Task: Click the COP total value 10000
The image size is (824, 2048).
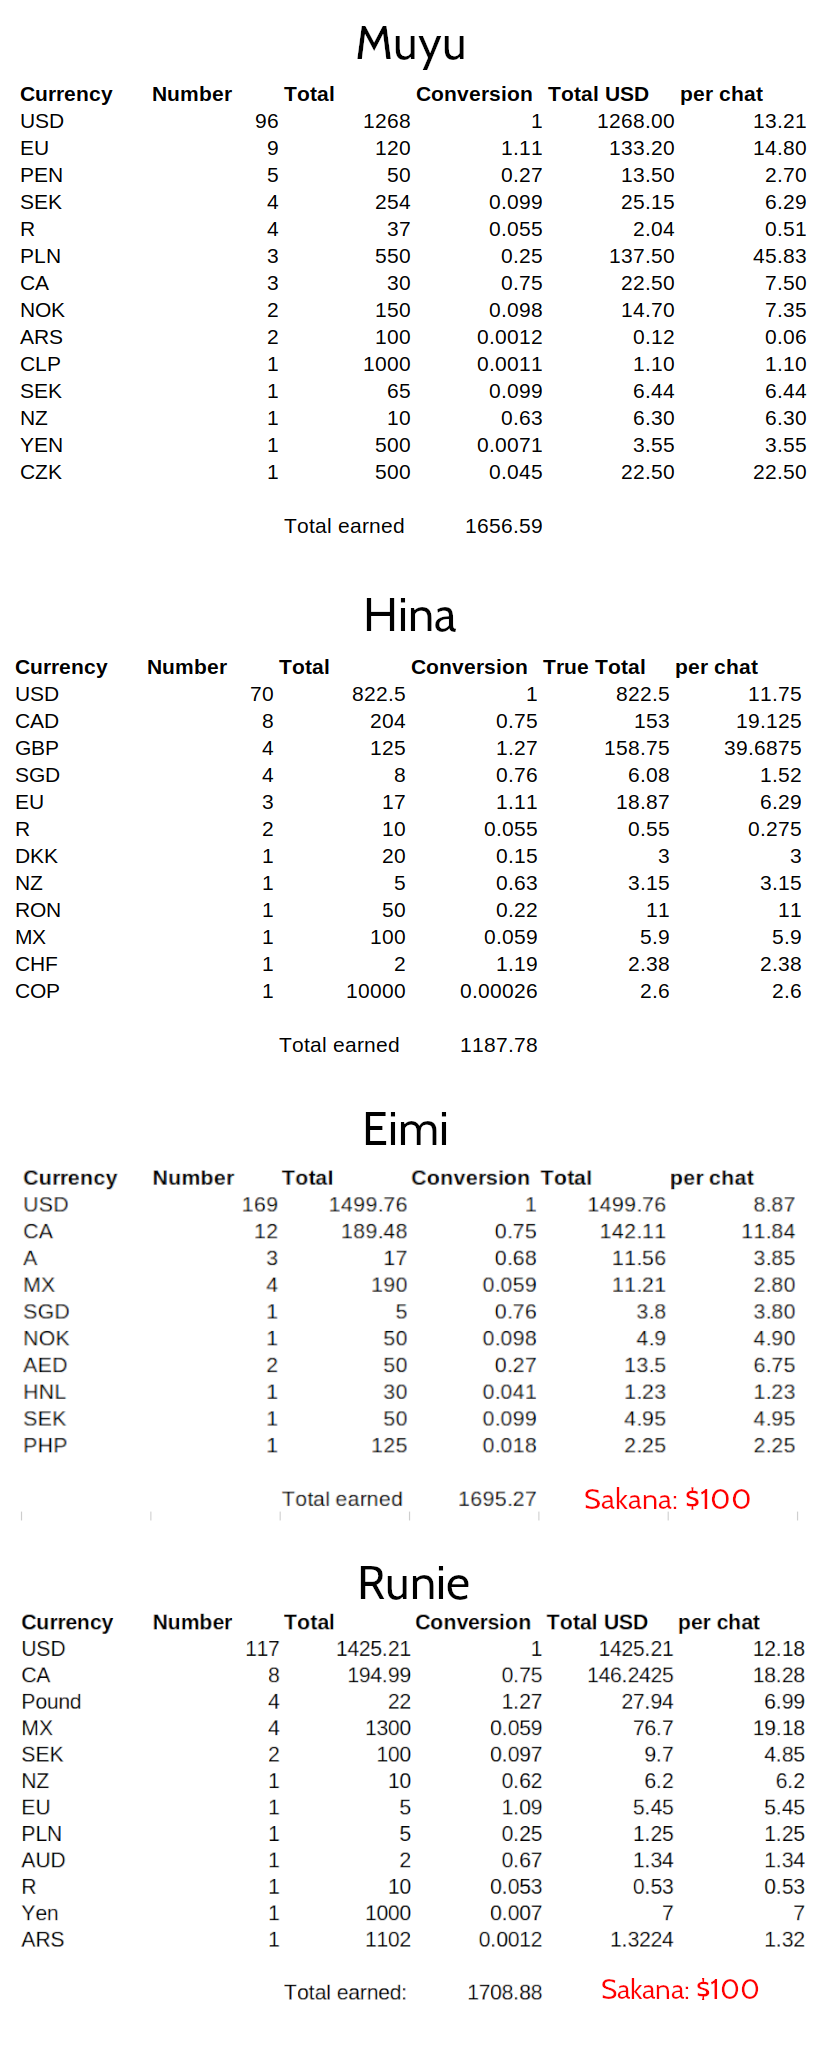Action: pos(376,991)
